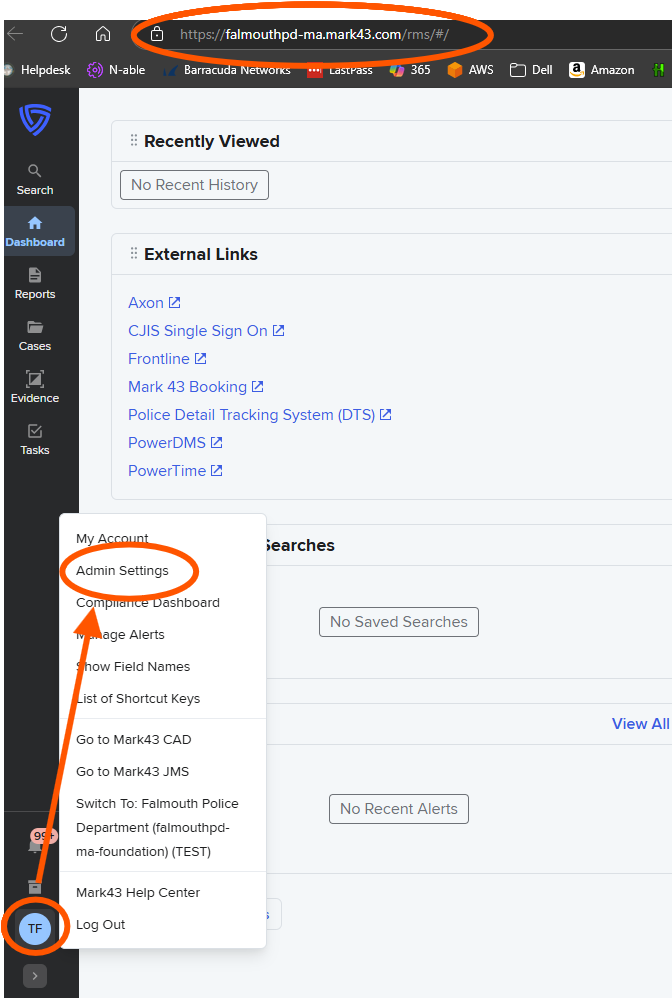Open the AWS bookmark

tap(470, 70)
